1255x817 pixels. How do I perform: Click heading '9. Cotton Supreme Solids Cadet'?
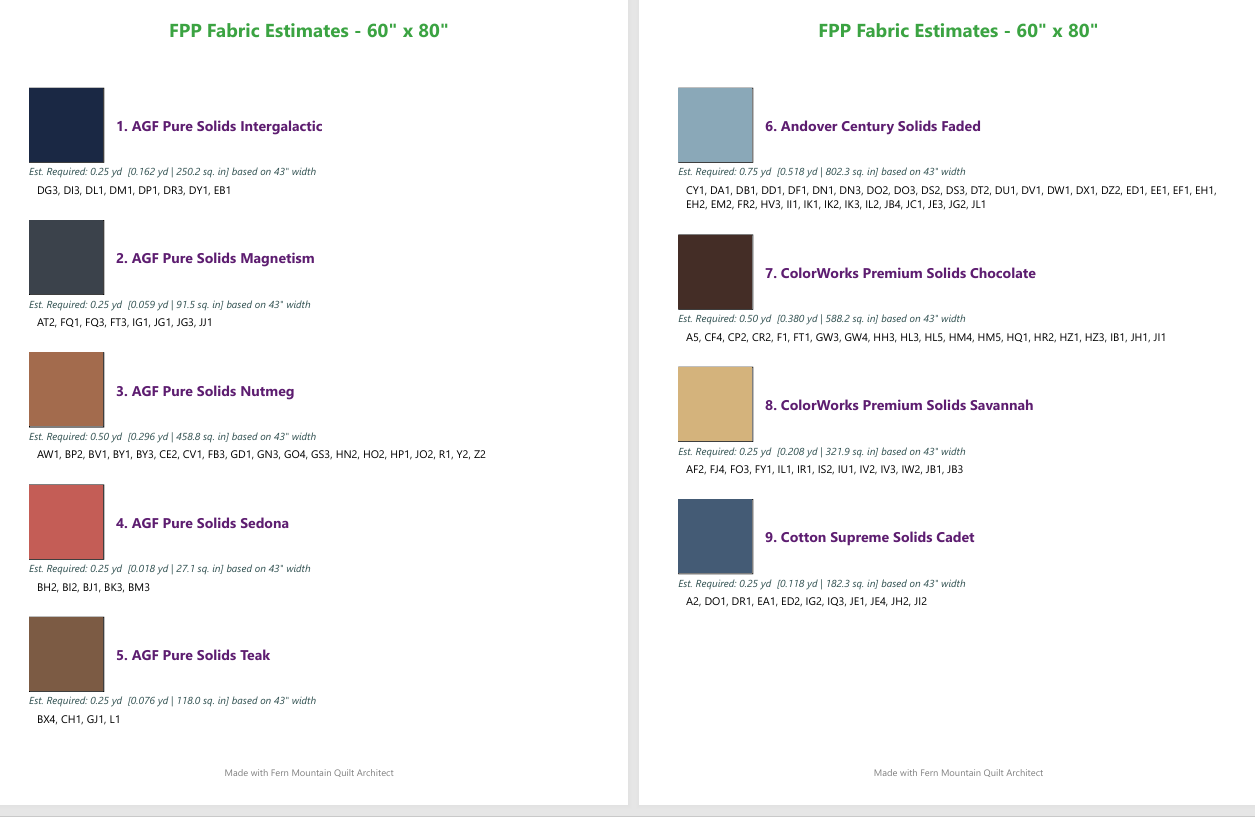[869, 537]
